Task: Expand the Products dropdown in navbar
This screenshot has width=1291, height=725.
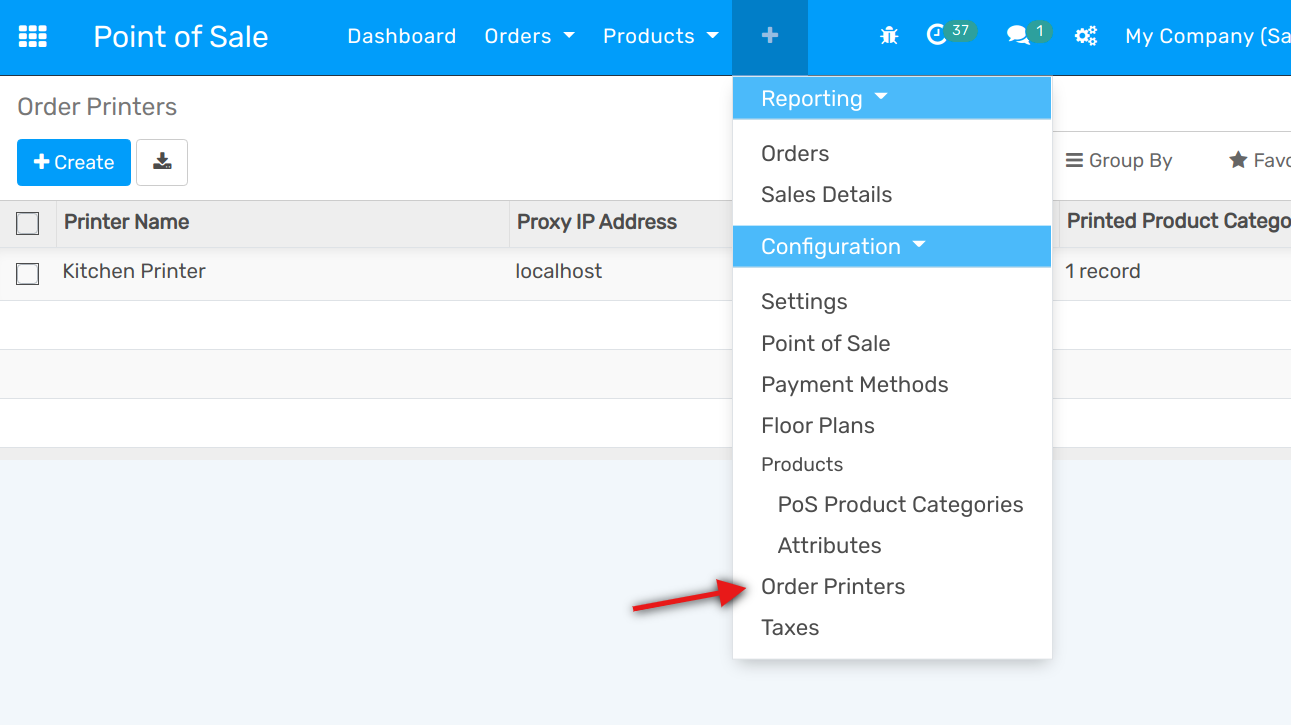Action: tap(660, 37)
